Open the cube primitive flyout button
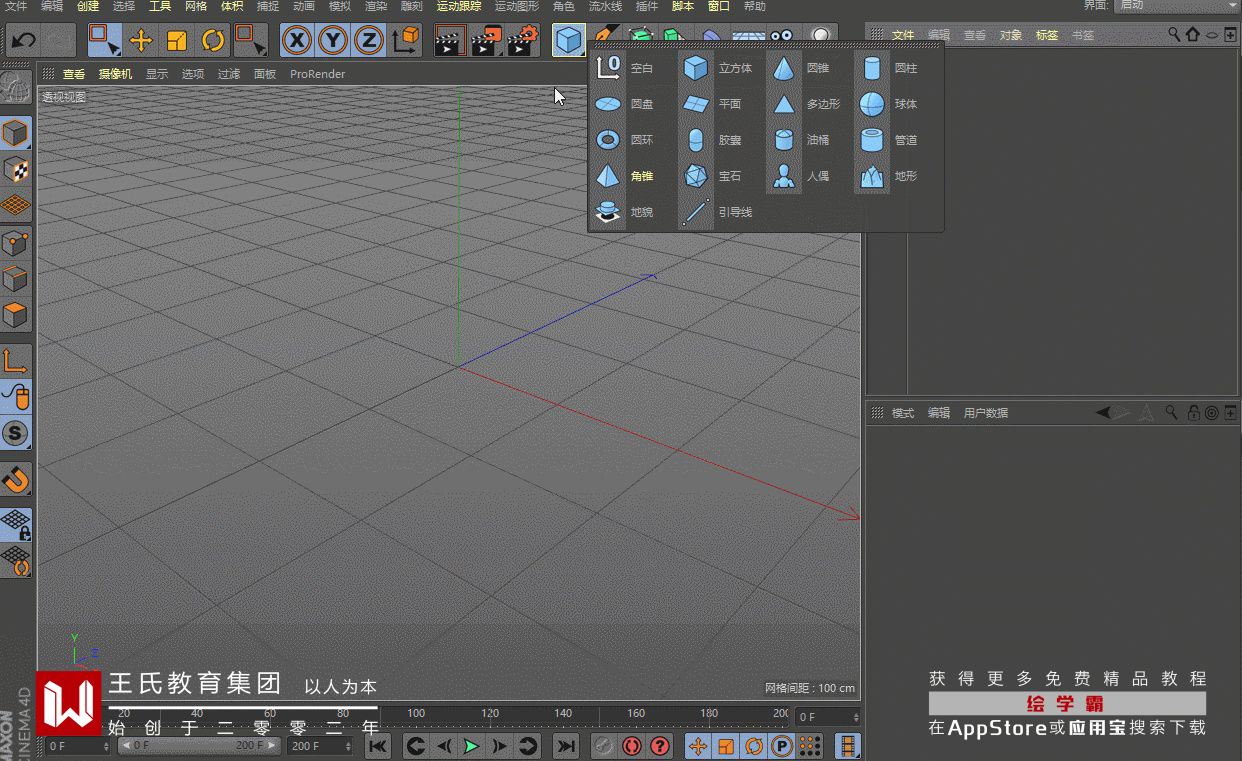This screenshot has height=761, width=1242. [569, 41]
